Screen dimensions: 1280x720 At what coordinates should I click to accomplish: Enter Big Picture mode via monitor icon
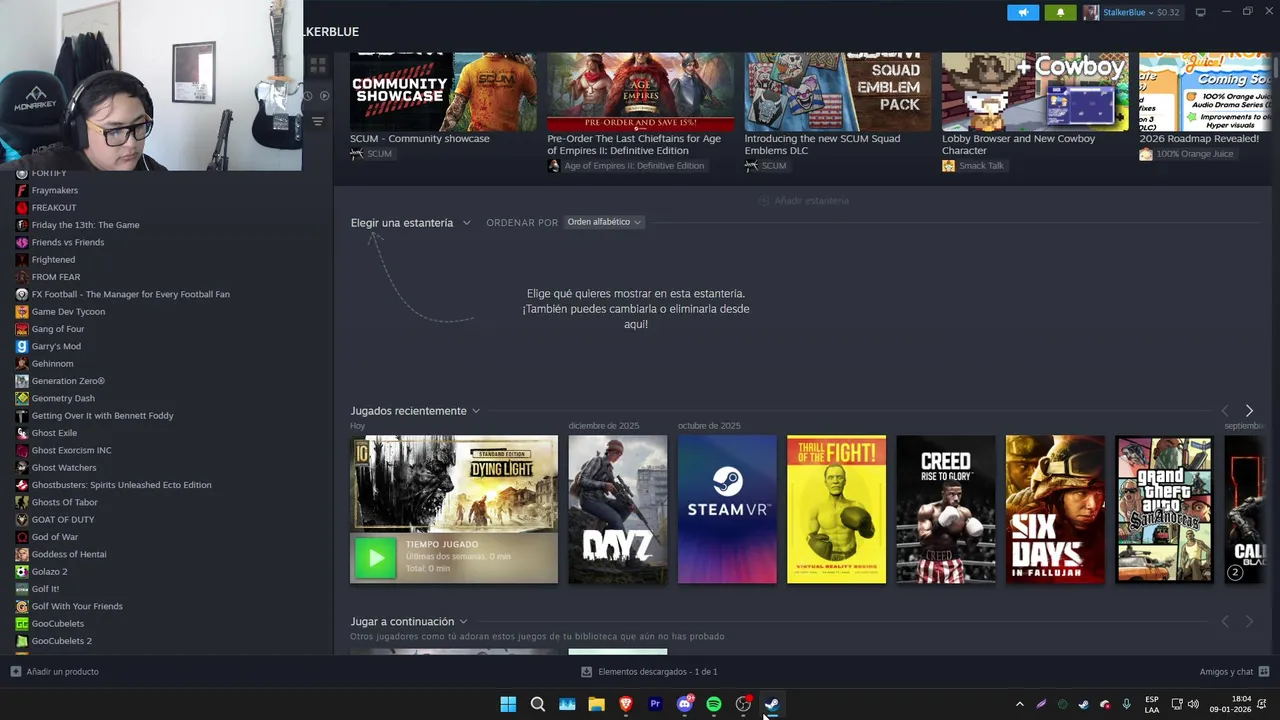tap(1200, 12)
